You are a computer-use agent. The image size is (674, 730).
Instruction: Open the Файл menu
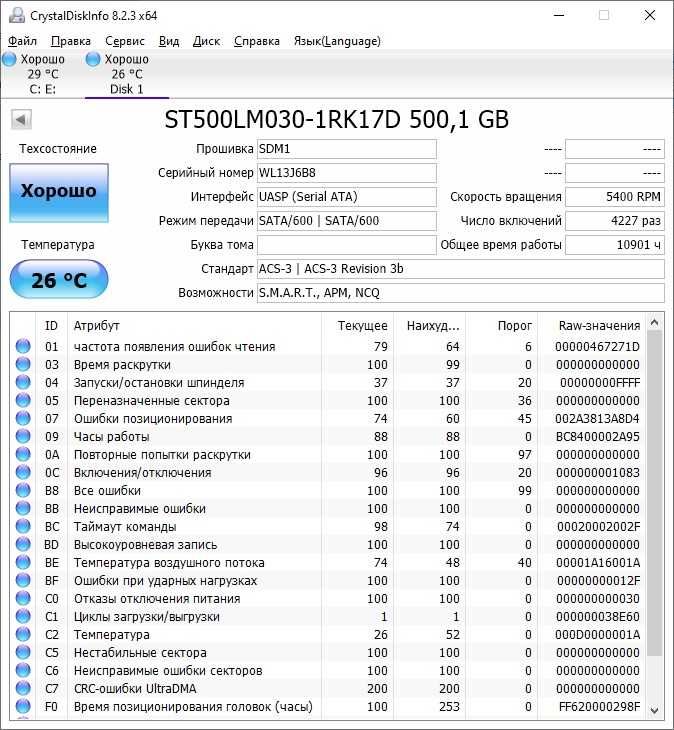(x=22, y=41)
